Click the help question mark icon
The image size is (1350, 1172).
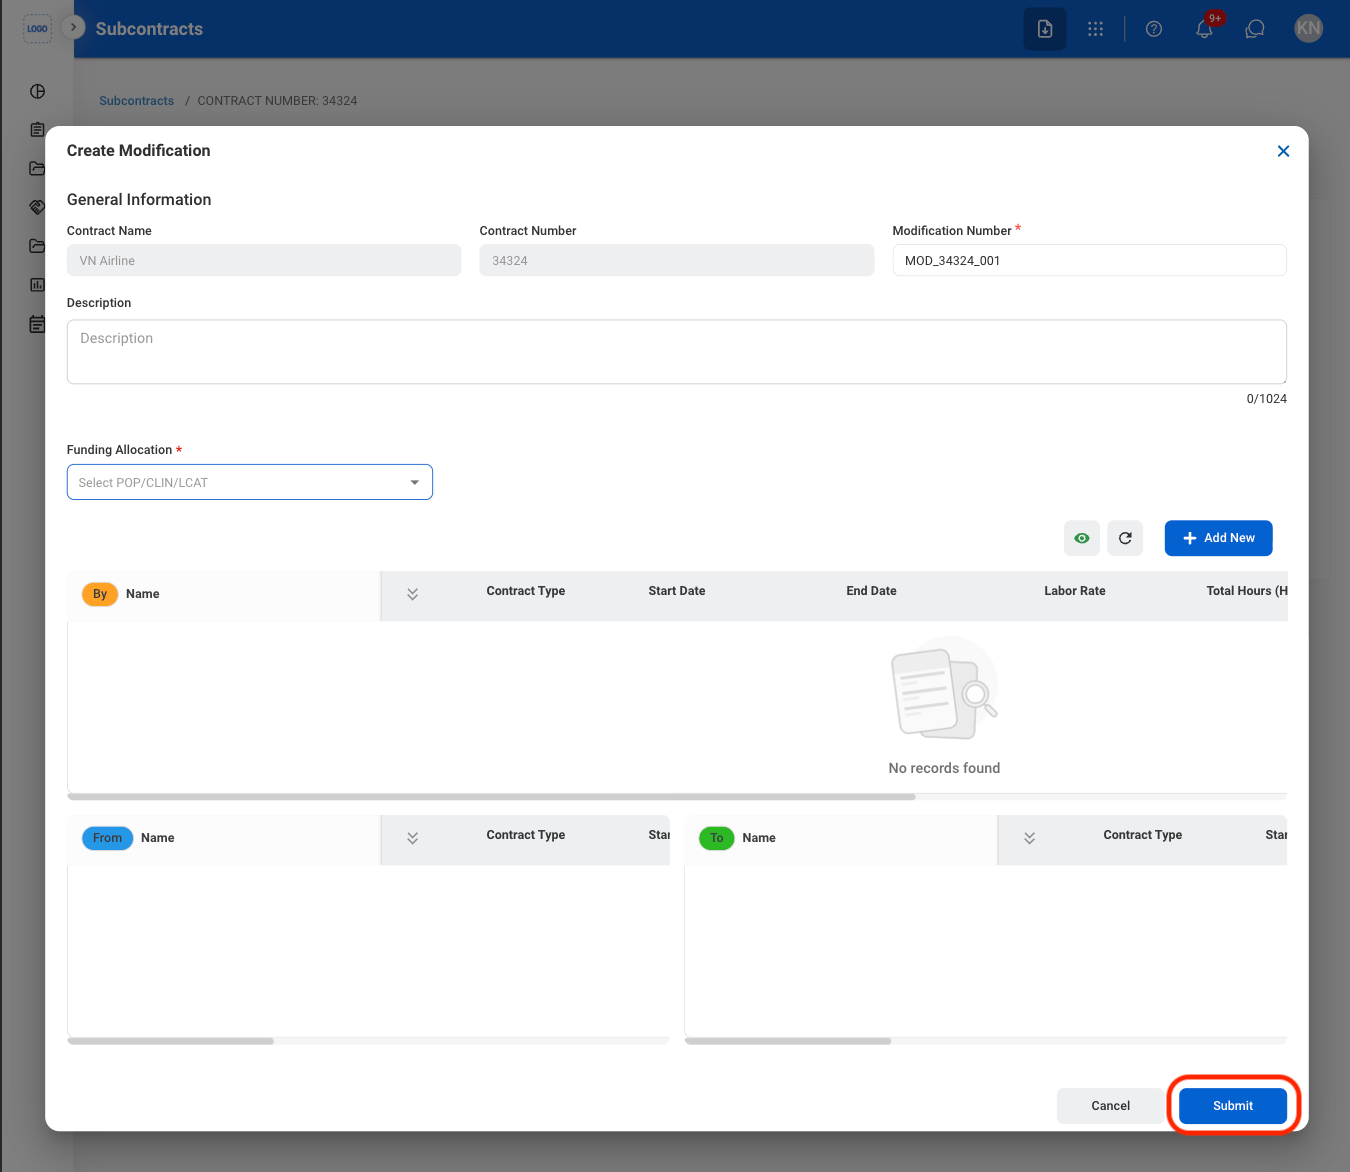[x=1154, y=29]
